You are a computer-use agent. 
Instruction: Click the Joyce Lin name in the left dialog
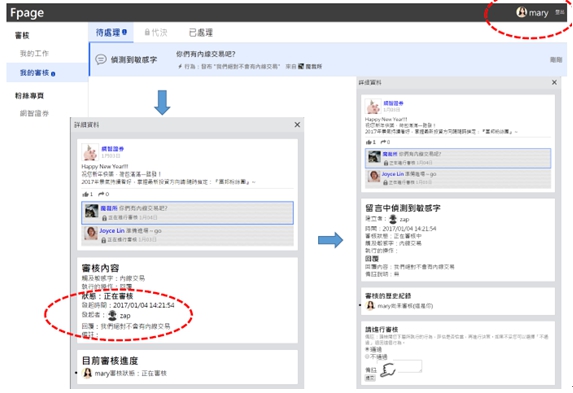tap(112, 231)
